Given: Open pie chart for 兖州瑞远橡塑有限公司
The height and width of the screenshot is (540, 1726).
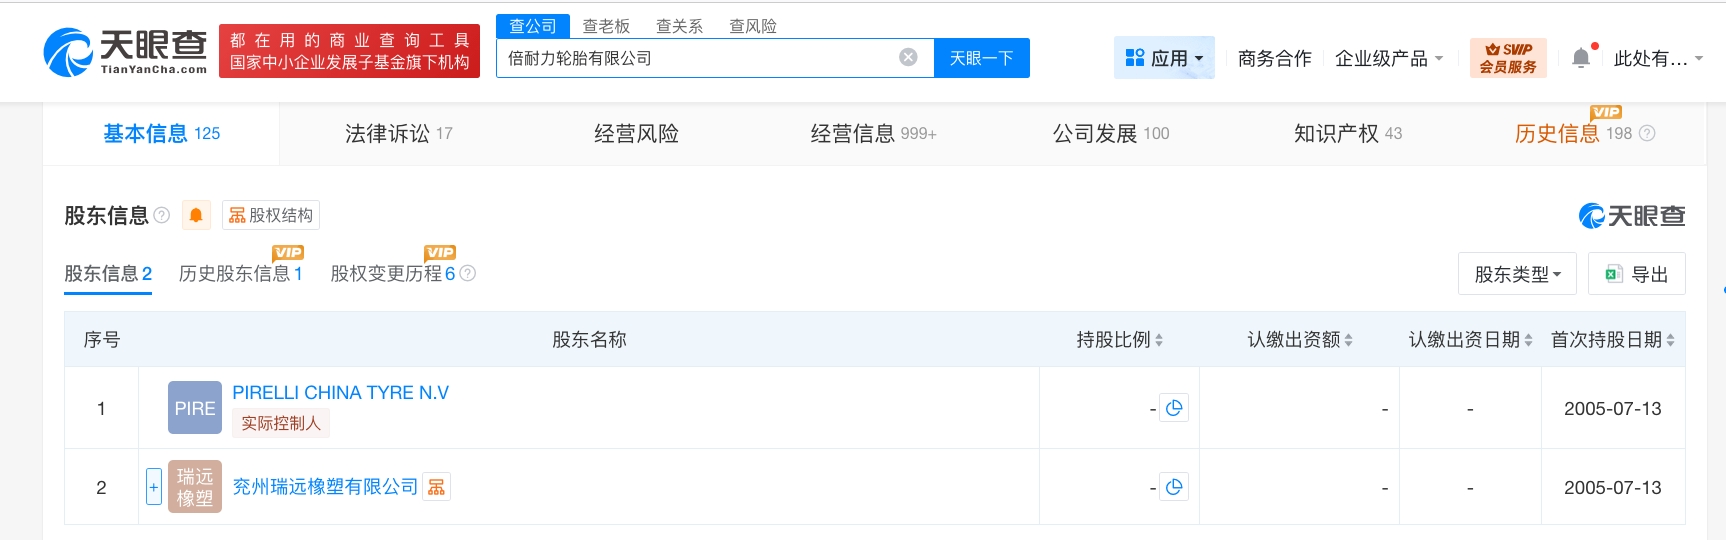Looking at the screenshot, I should 1174,487.
